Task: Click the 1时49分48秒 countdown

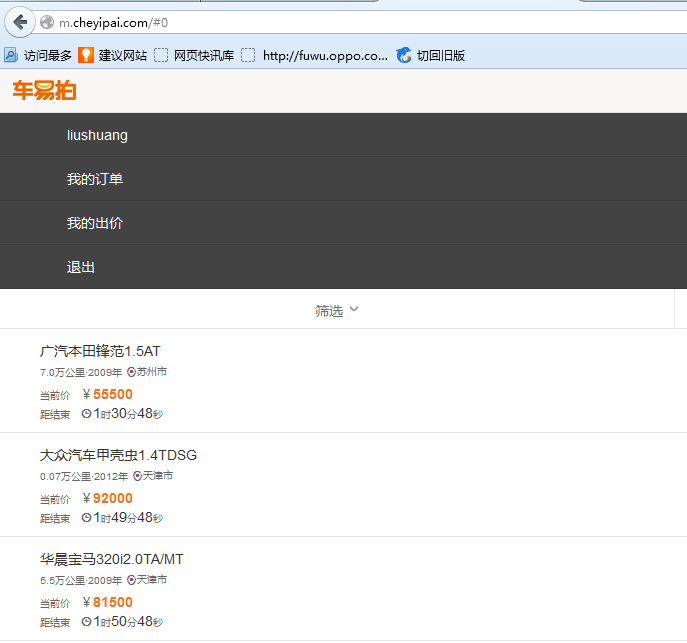Action: 128,517
